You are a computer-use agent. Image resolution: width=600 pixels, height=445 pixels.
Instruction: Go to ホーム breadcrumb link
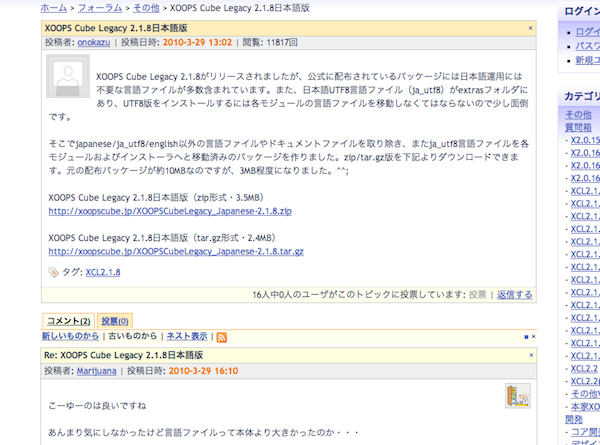tap(54, 8)
